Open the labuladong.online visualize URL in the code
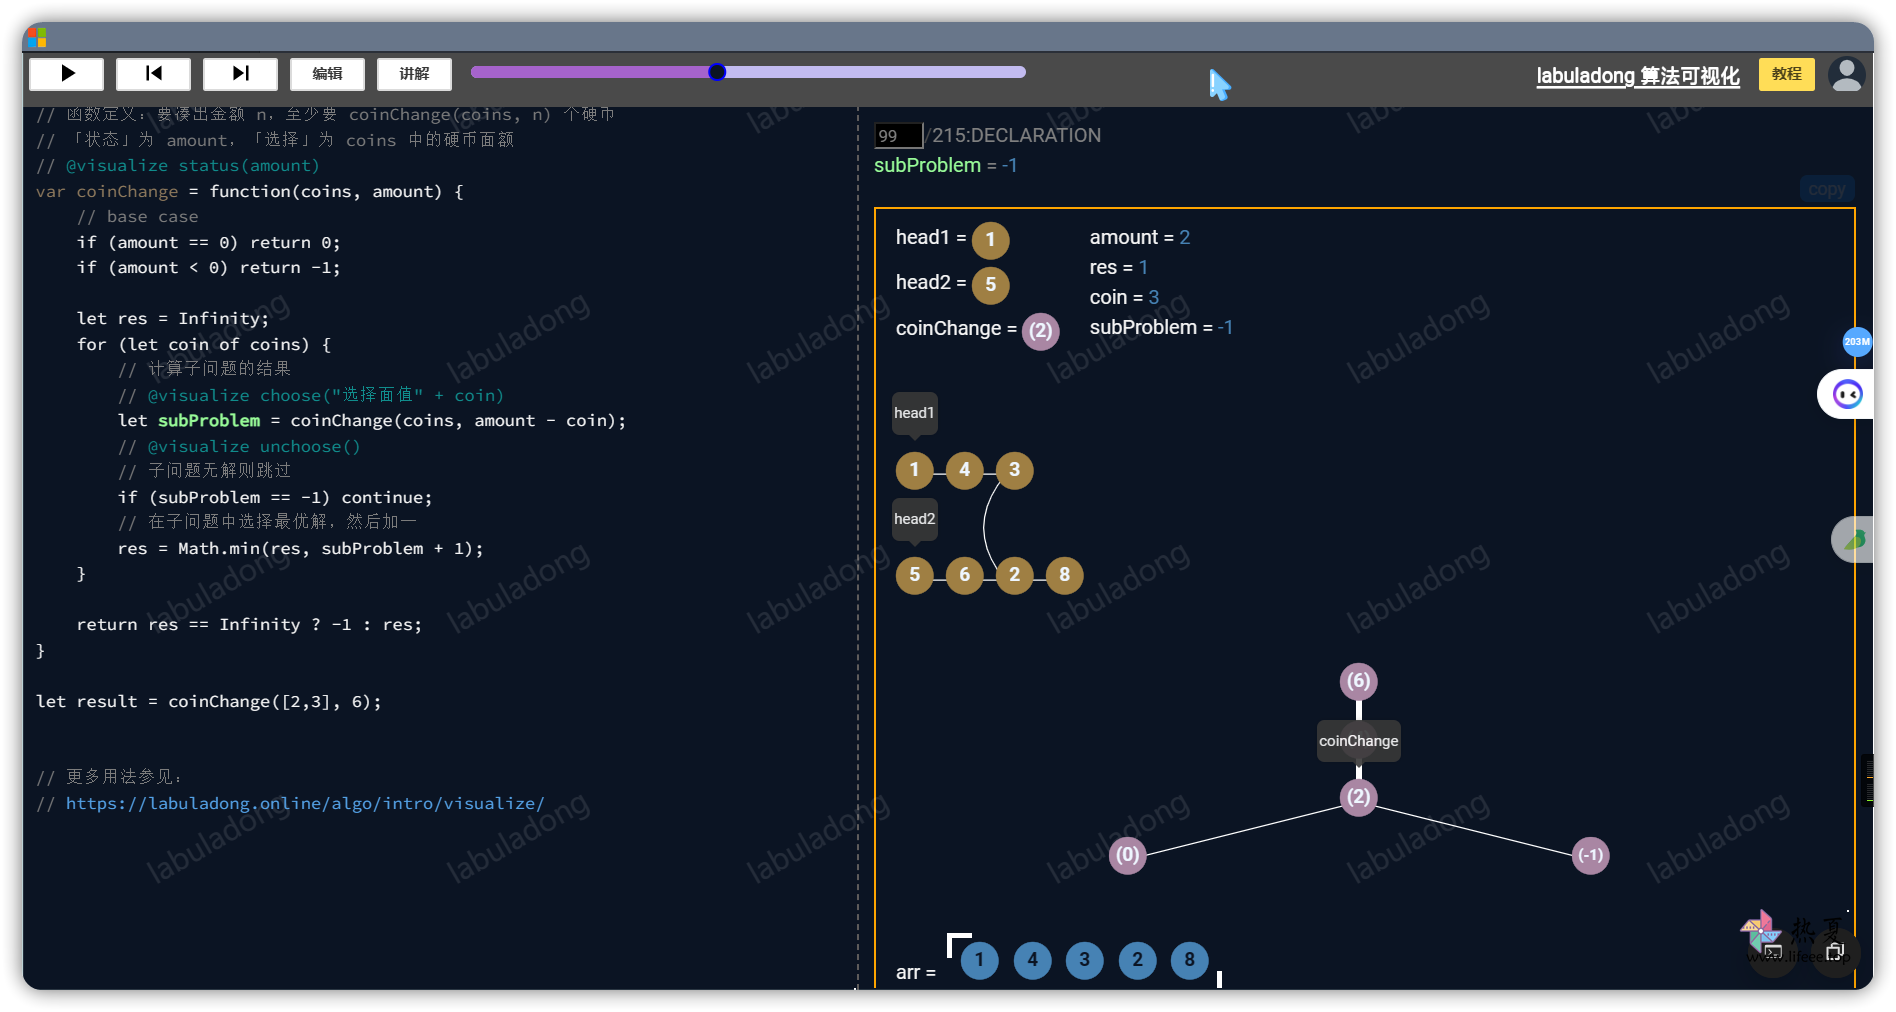The height and width of the screenshot is (1012, 1896). click(305, 803)
